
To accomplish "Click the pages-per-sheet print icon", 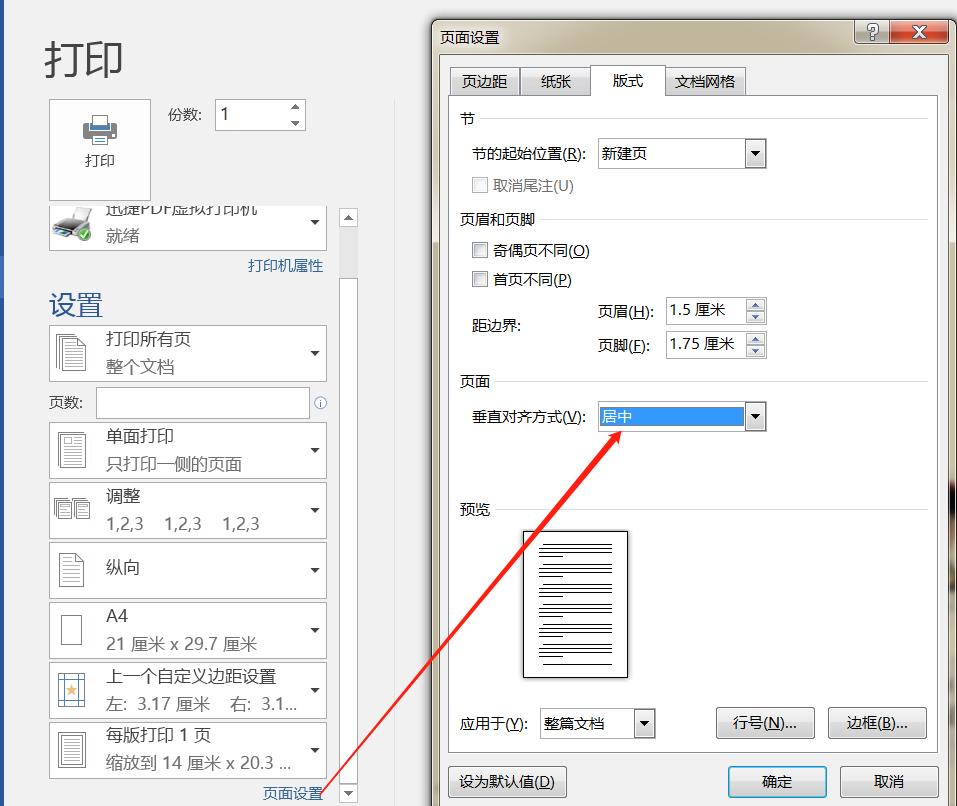I will pos(70,750).
